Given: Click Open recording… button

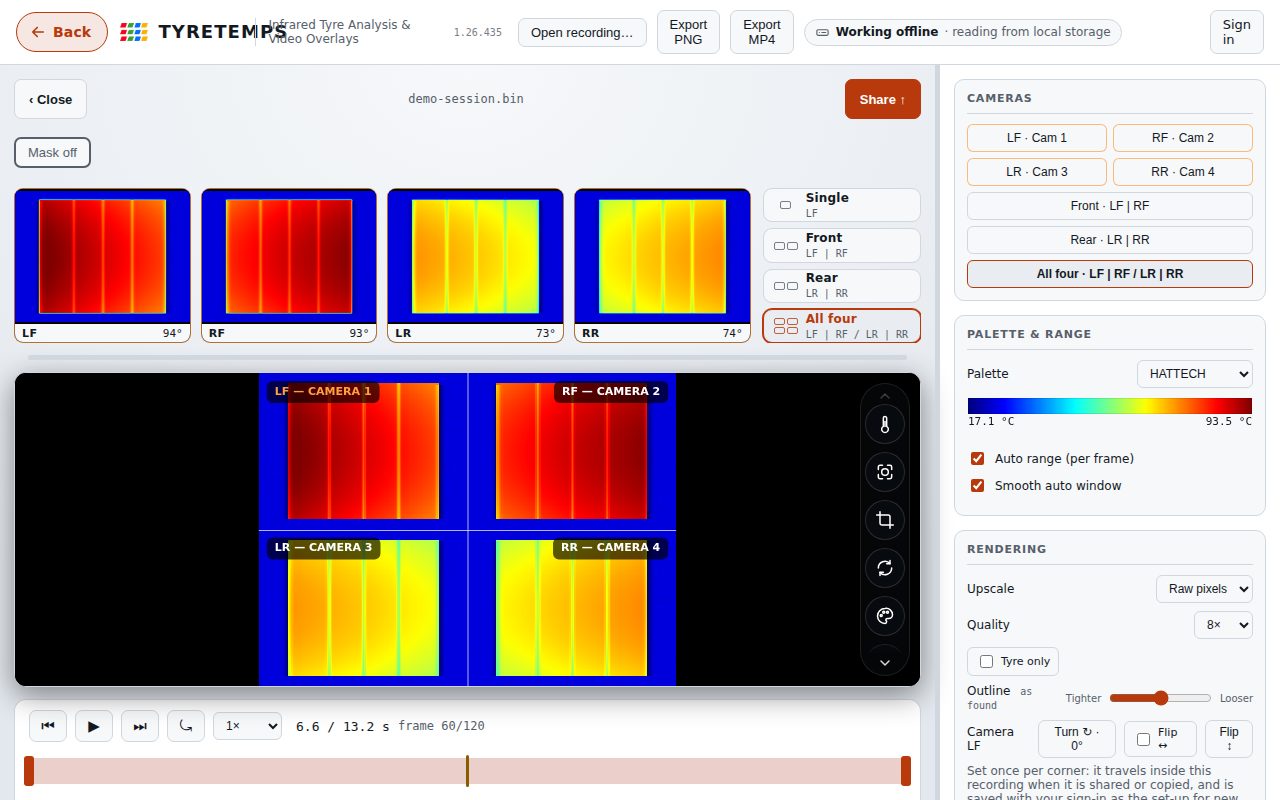Looking at the screenshot, I should point(582,32).
